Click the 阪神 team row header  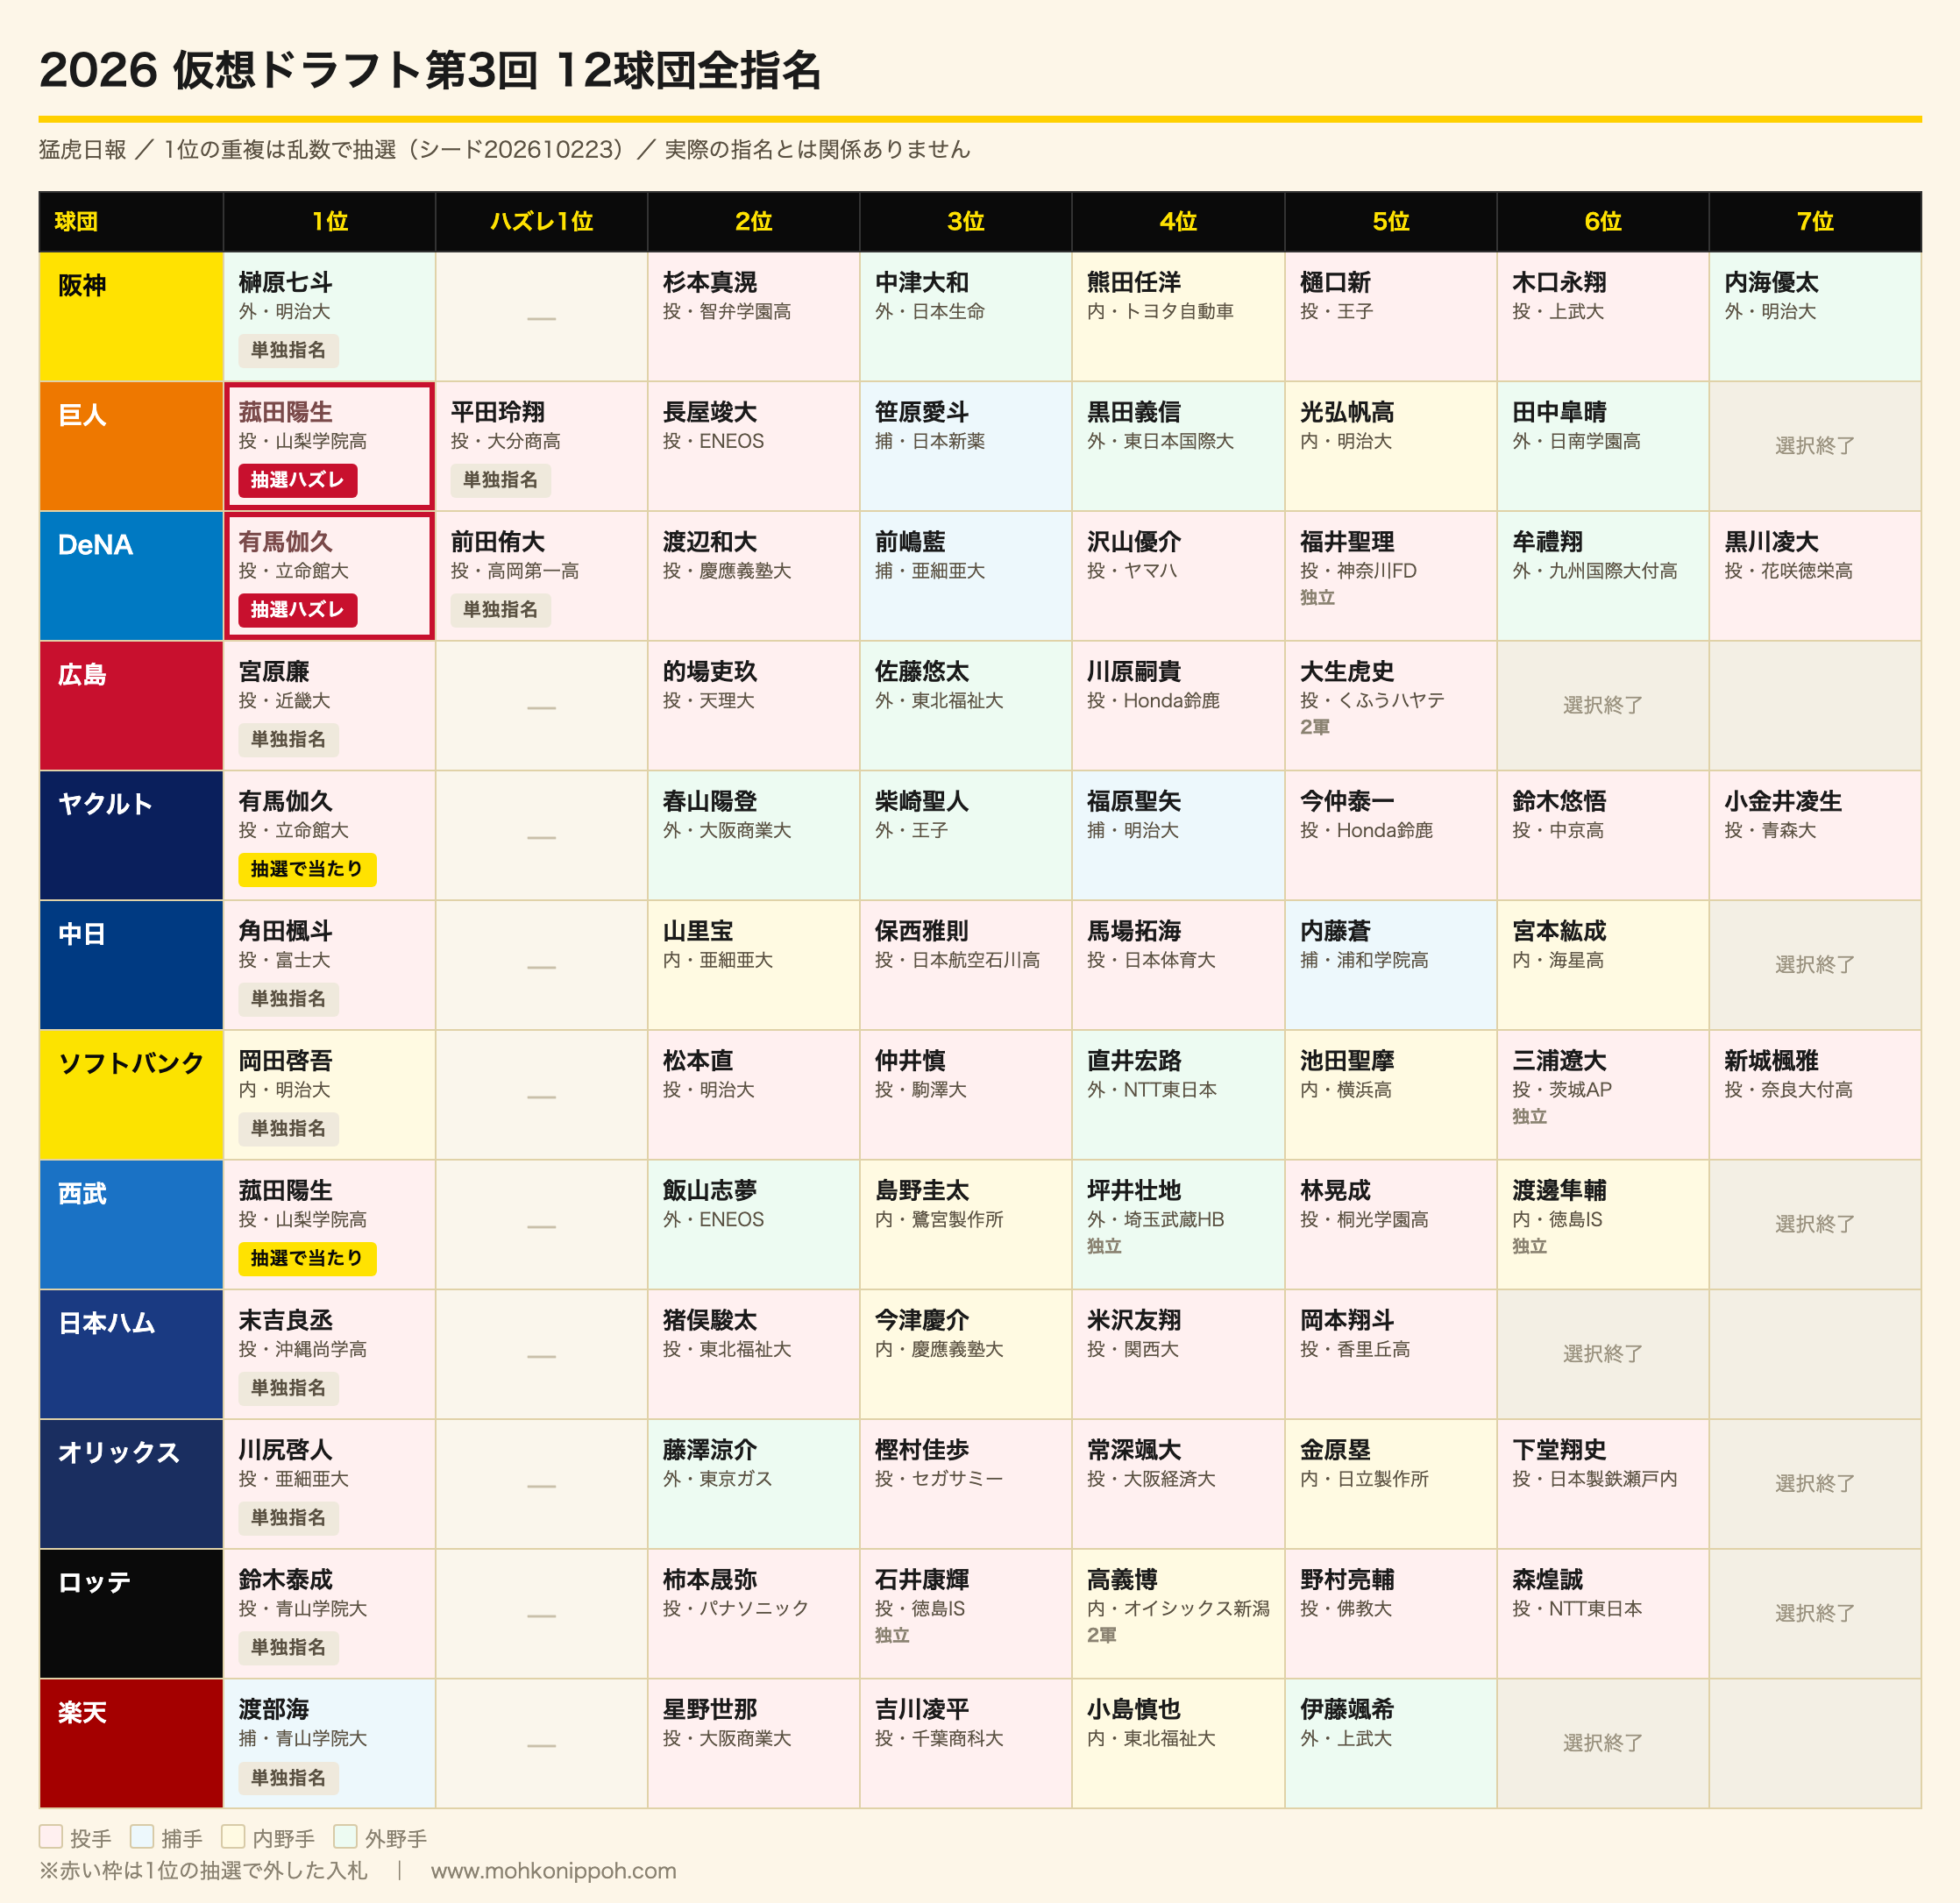131,316
